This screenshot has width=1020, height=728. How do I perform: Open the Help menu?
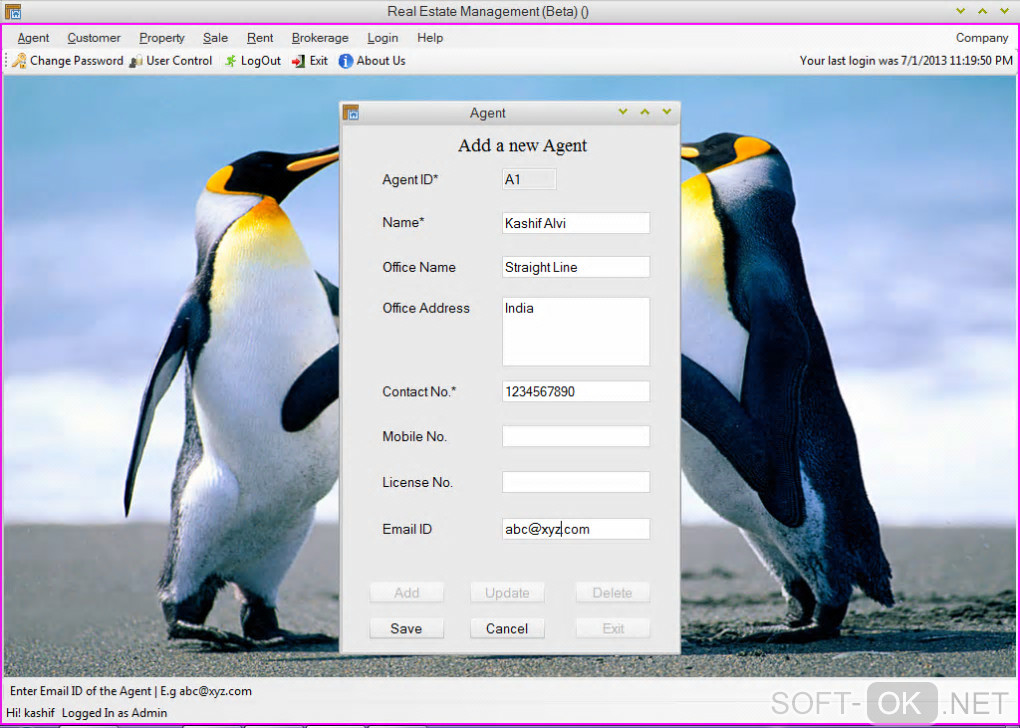[x=430, y=38]
